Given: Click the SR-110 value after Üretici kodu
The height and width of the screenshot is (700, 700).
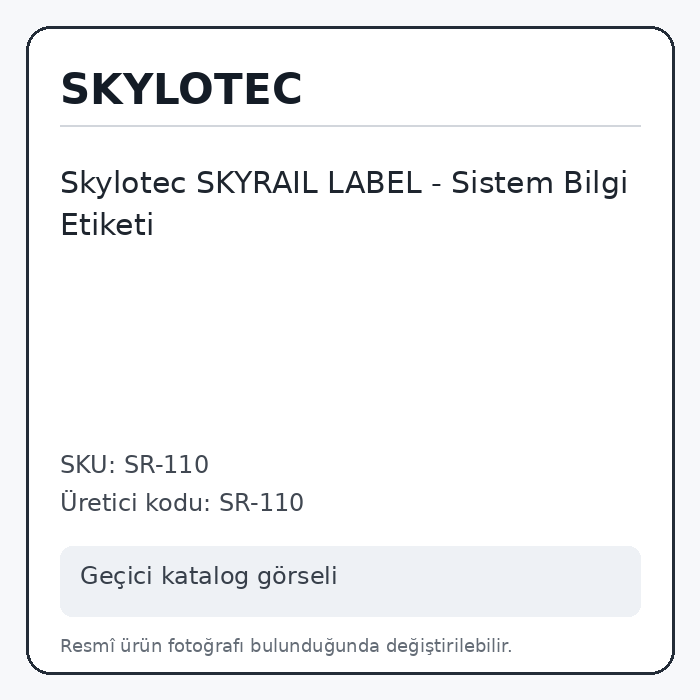Looking at the screenshot, I should pyautogui.click(x=262, y=502).
